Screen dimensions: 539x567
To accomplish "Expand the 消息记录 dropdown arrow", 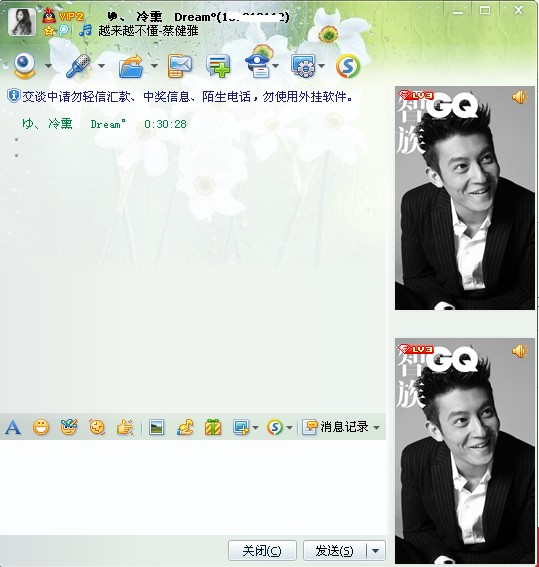I will (x=376, y=427).
